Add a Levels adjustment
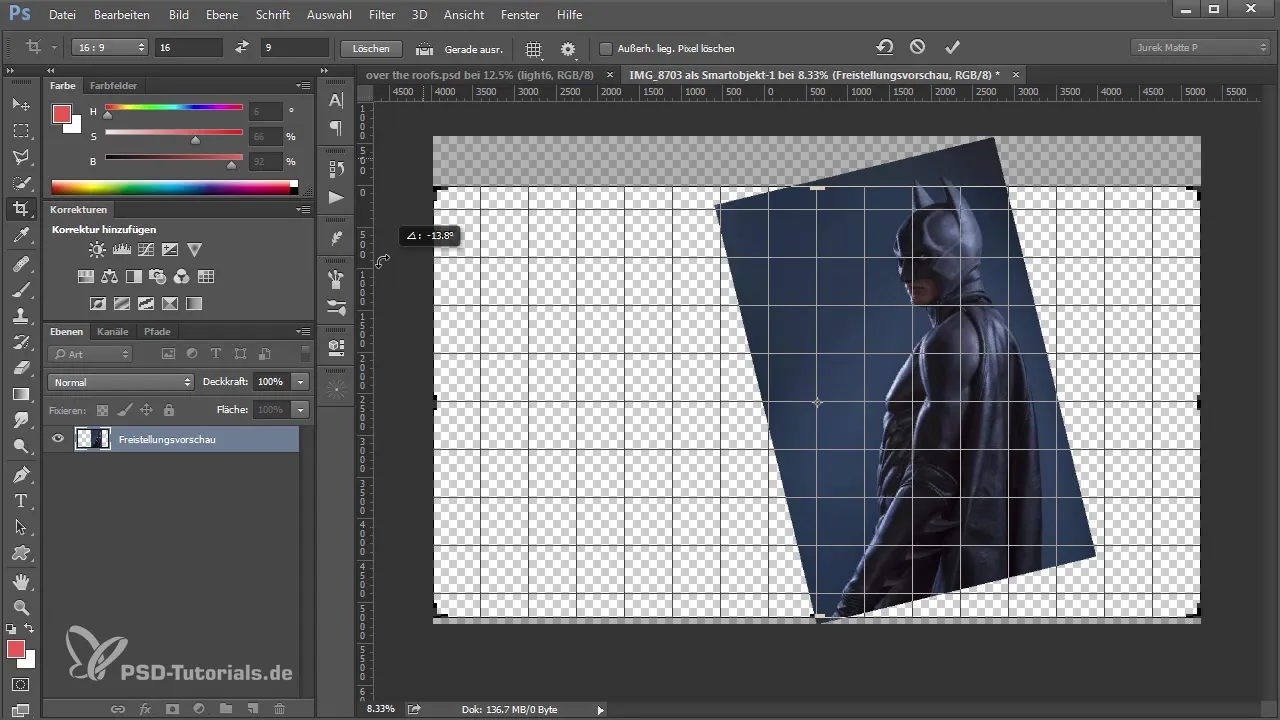 (122, 250)
